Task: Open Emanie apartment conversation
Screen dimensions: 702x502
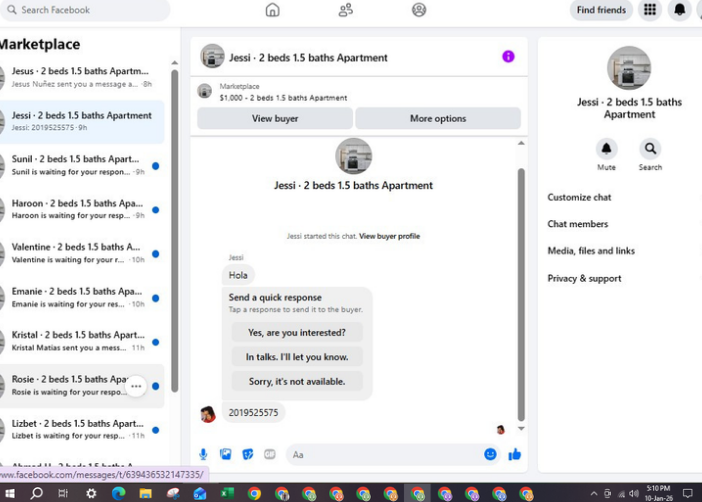Action: click(82, 297)
